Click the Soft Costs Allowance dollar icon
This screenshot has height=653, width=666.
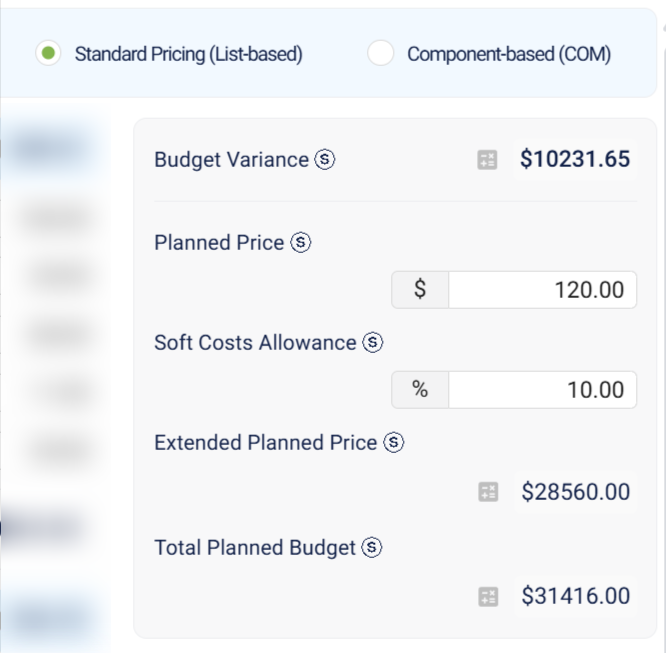point(373,342)
